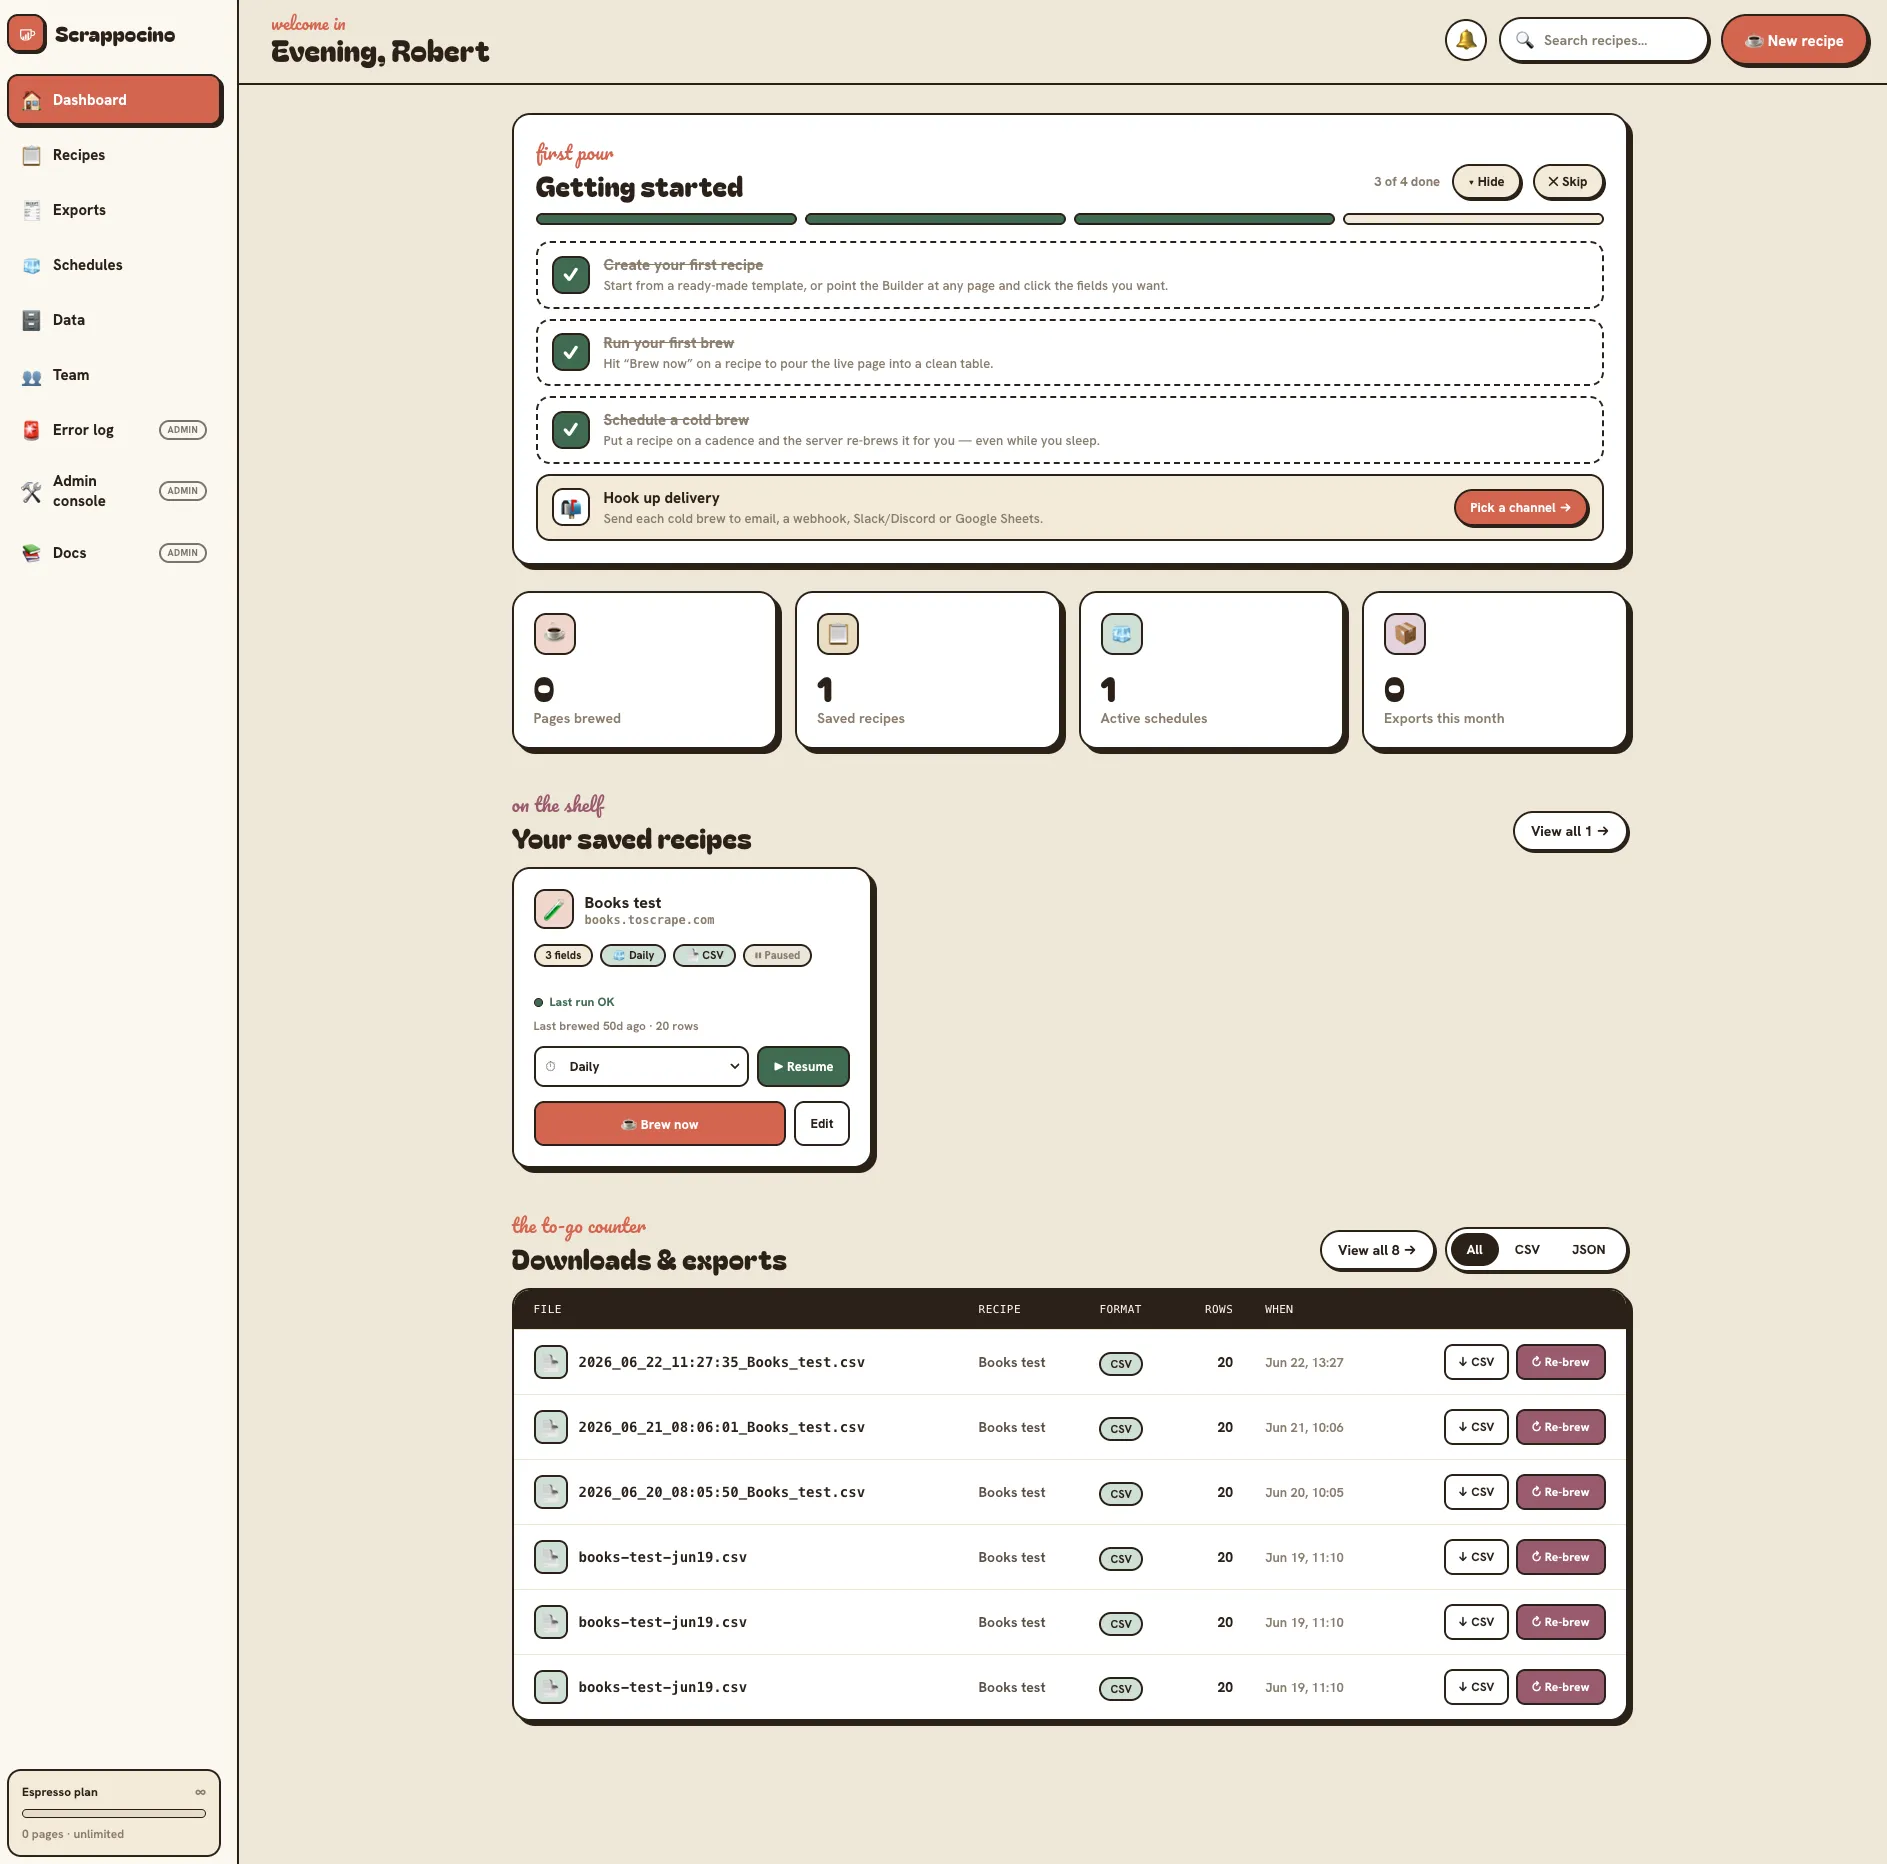This screenshot has height=1864, width=1887.
Task: Edit the Books test recipe
Action: (x=822, y=1124)
